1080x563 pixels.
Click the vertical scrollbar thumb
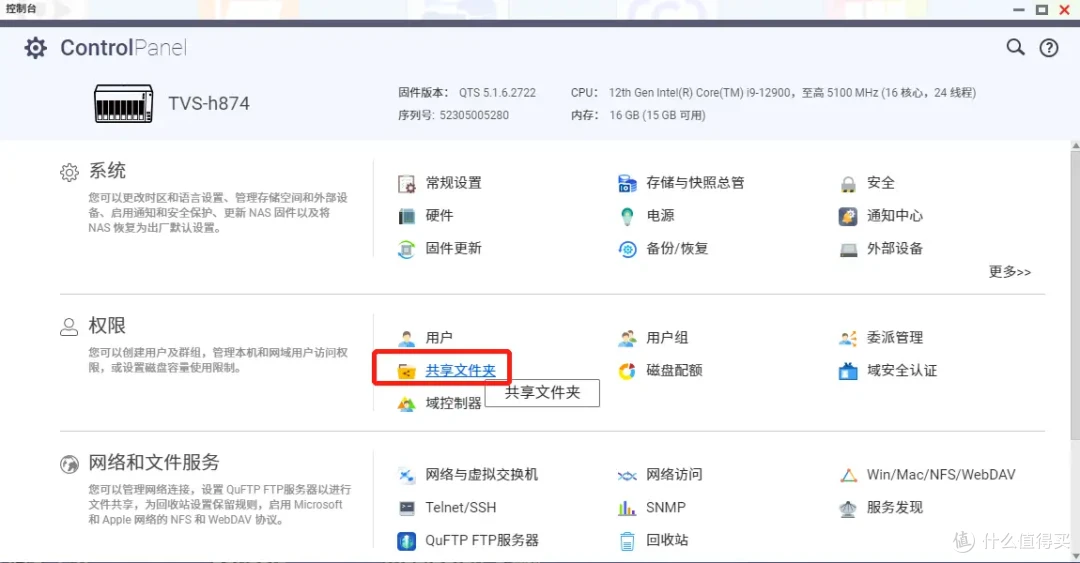click(x=1075, y=295)
